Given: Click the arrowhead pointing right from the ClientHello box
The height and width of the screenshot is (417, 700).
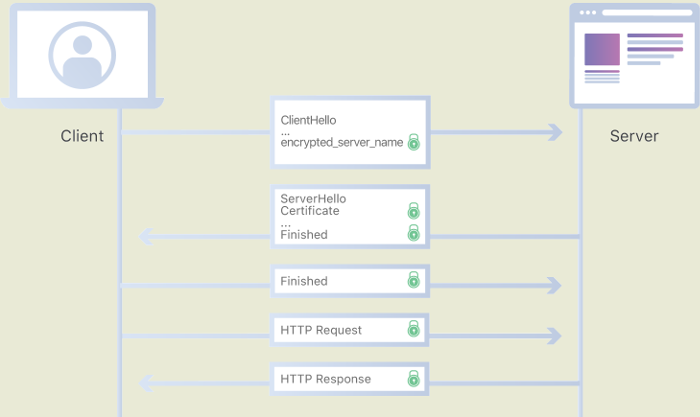Looking at the screenshot, I should coord(554,132).
